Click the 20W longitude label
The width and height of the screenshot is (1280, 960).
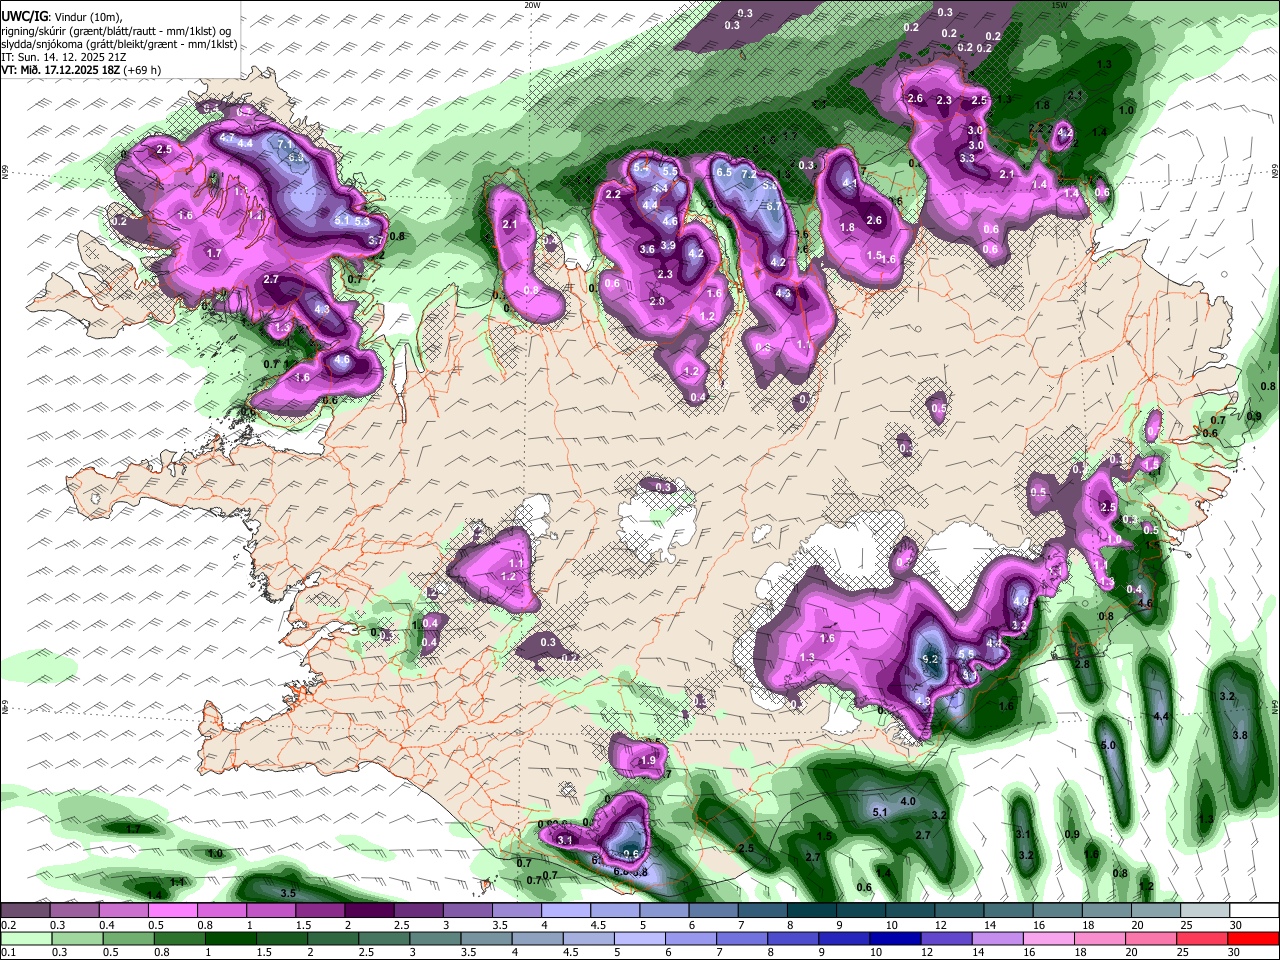(x=532, y=5)
